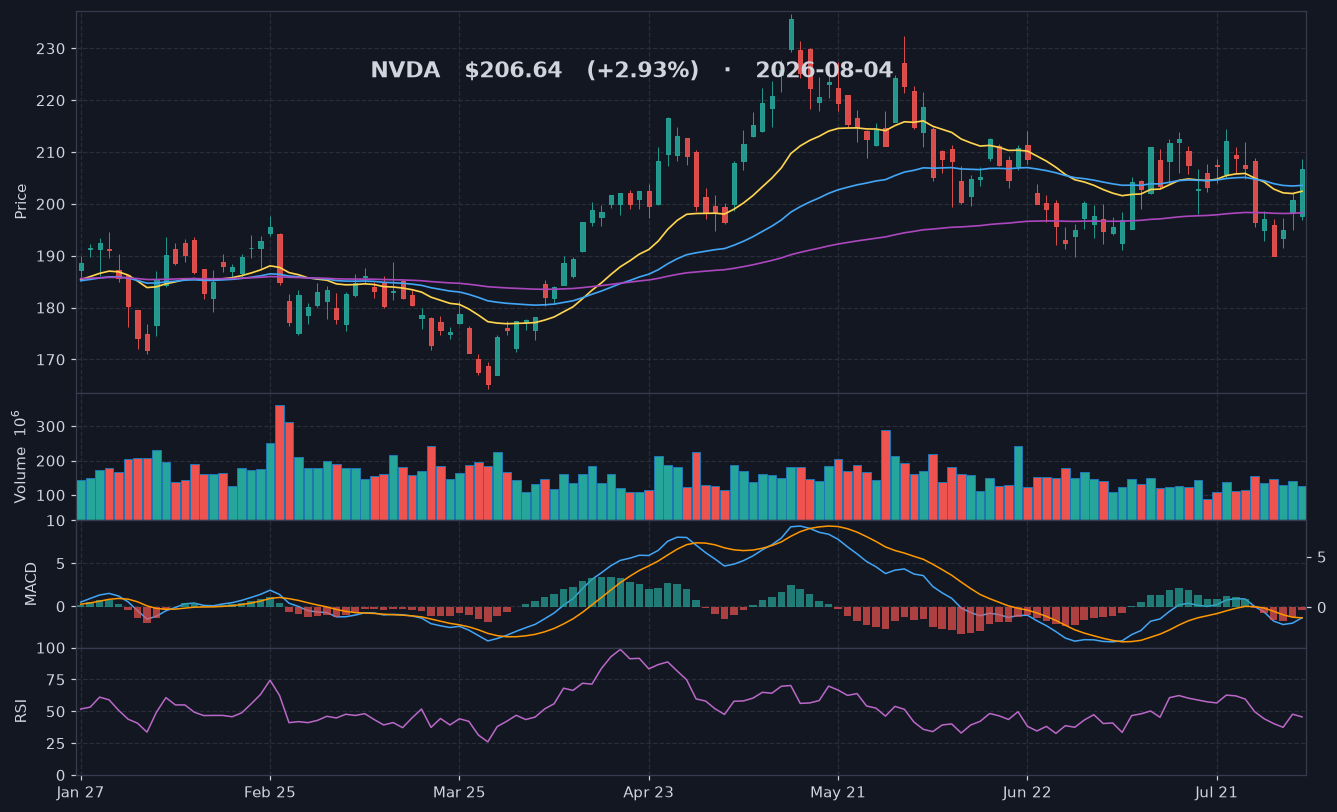Click the 300 tick on Volume axis
This screenshot has width=1337, height=812.
point(52,427)
